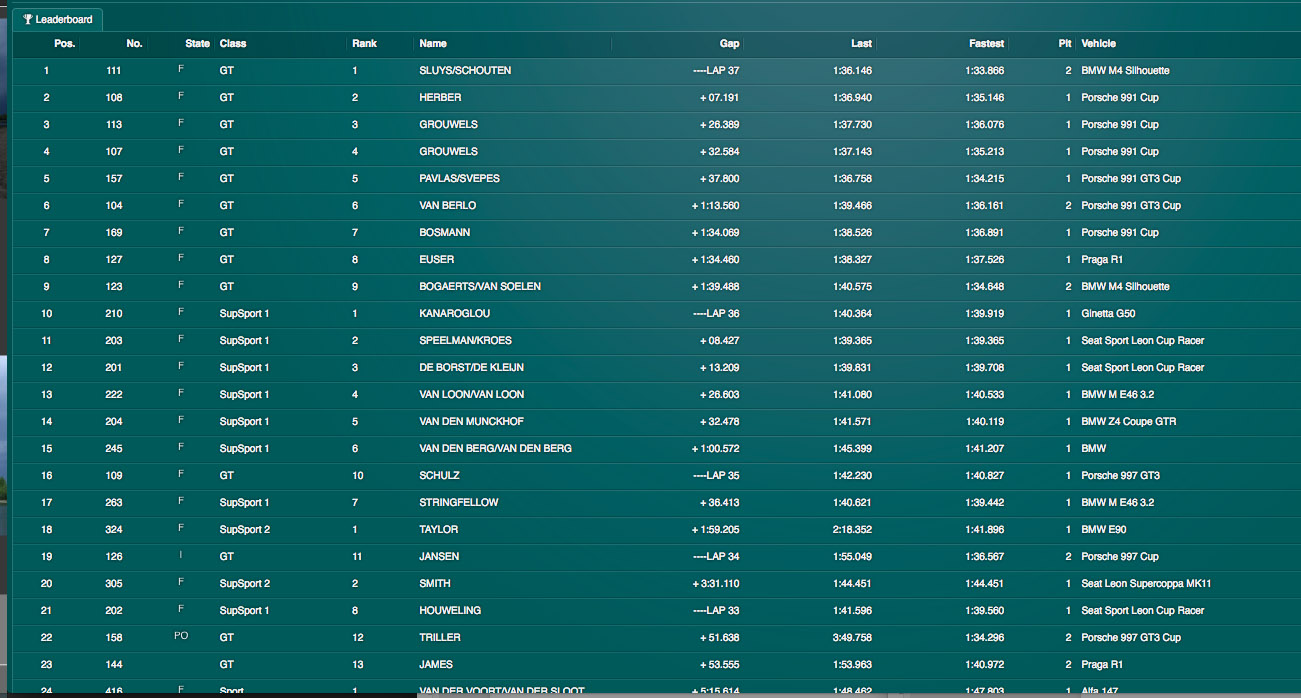Sort by the Pos. column header
The height and width of the screenshot is (698, 1301).
[x=64, y=44]
